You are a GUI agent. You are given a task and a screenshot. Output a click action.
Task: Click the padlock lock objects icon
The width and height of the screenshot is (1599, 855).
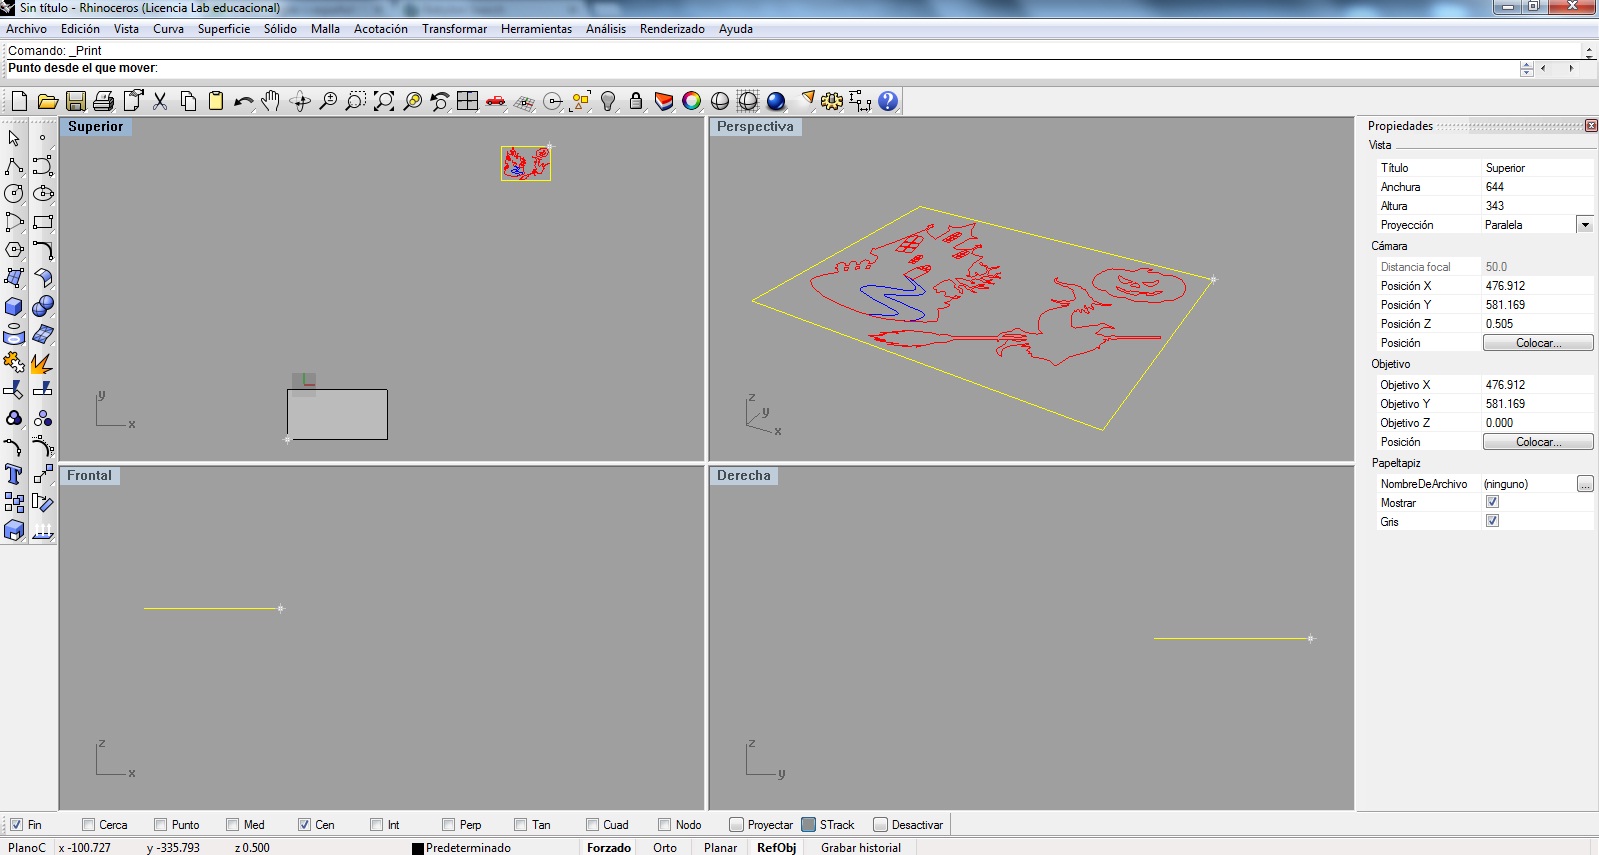click(x=636, y=101)
